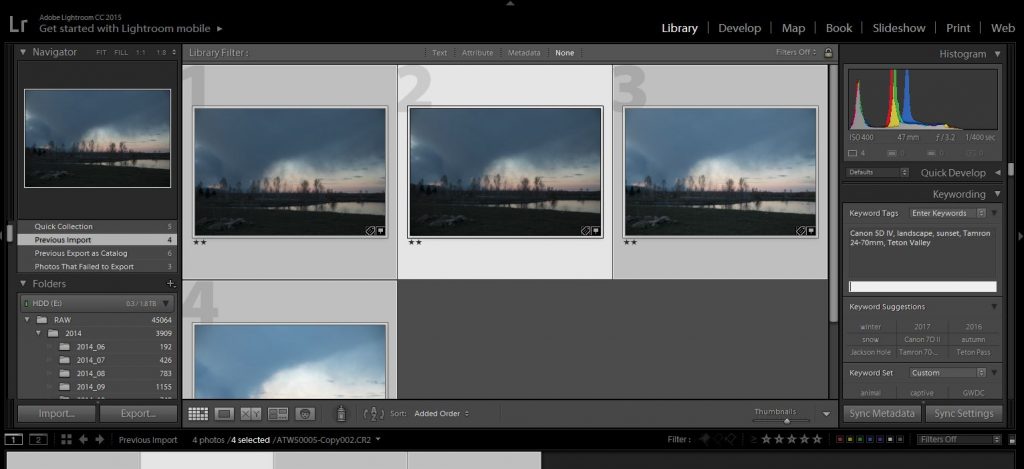This screenshot has height=469, width=1024.
Task: Toggle sort direction A-Z icon
Action: tap(373, 413)
